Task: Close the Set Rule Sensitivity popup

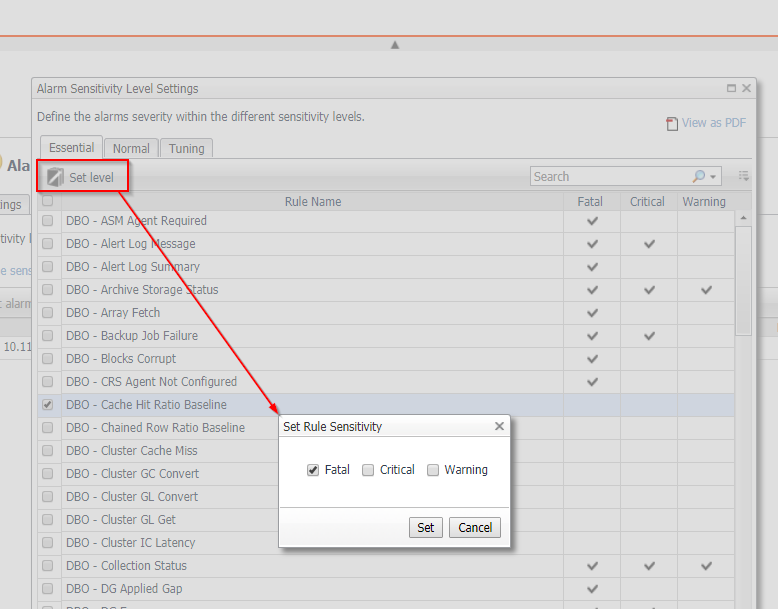Action: 499,426
